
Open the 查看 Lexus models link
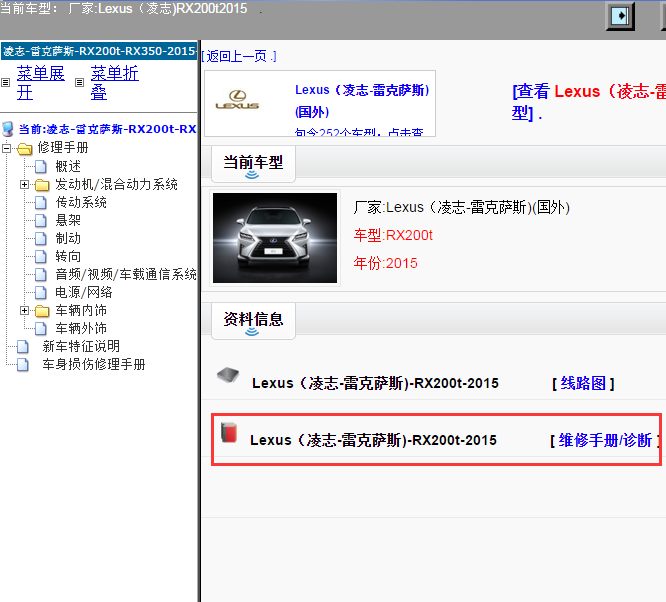pos(589,102)
